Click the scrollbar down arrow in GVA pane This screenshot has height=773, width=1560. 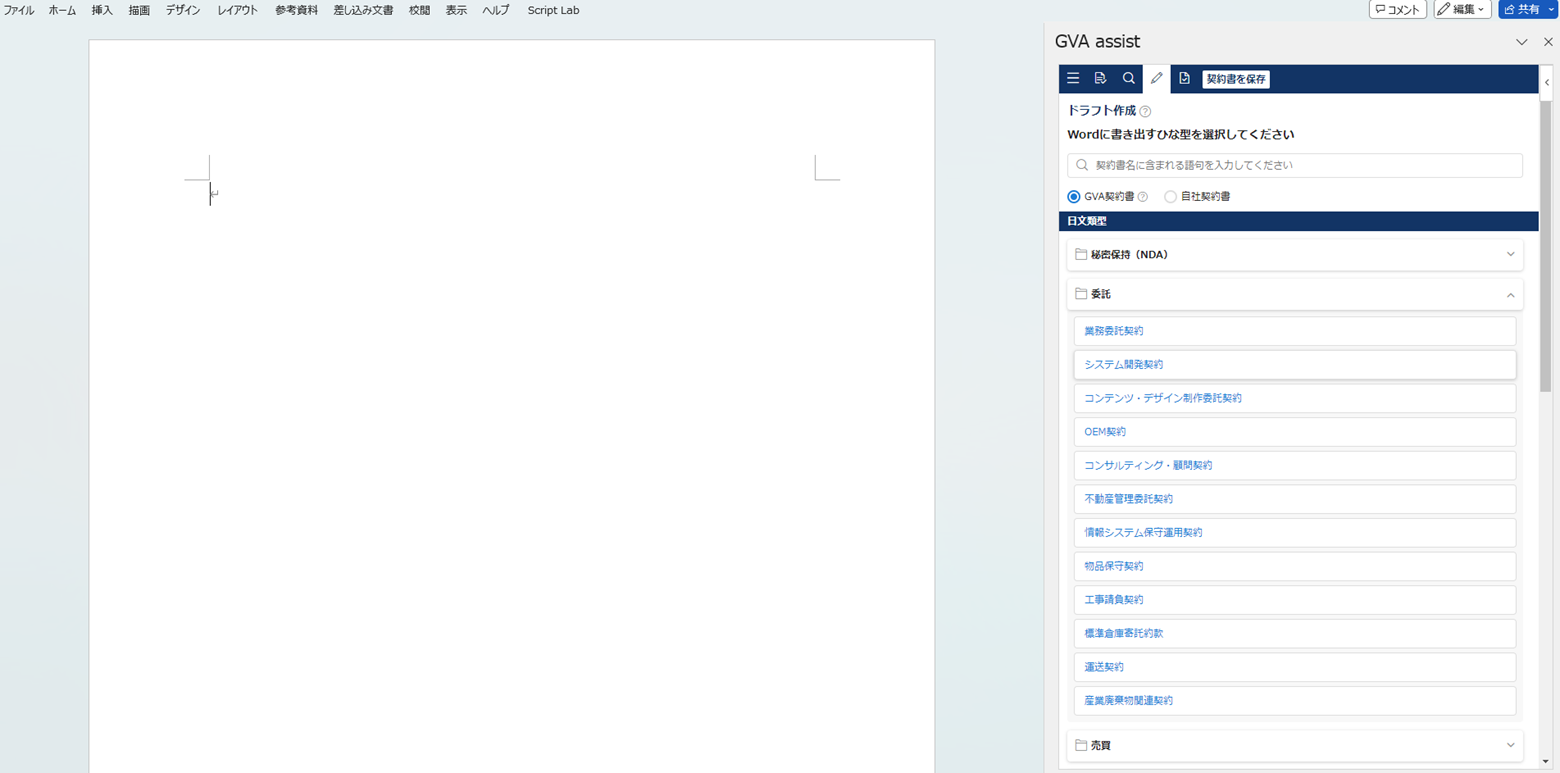[1546, 763]
